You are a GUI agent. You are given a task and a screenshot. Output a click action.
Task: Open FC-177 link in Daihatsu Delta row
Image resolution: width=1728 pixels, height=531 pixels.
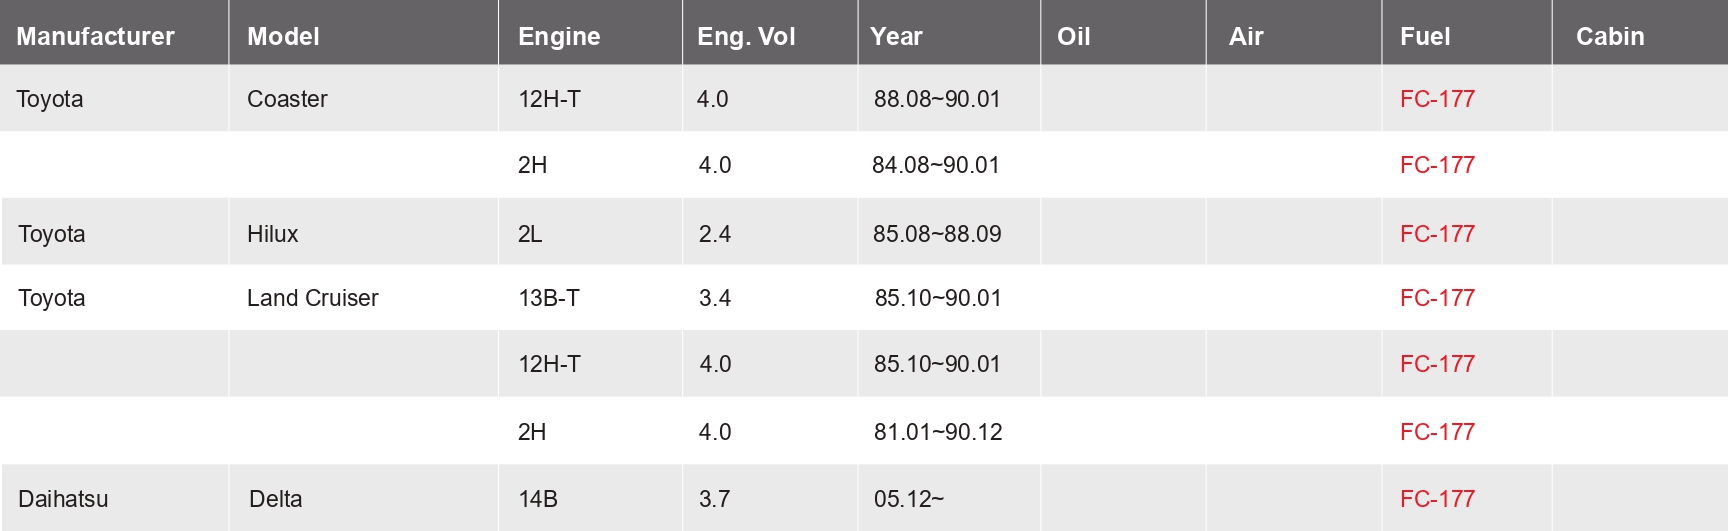click(x=1437, y=499)
